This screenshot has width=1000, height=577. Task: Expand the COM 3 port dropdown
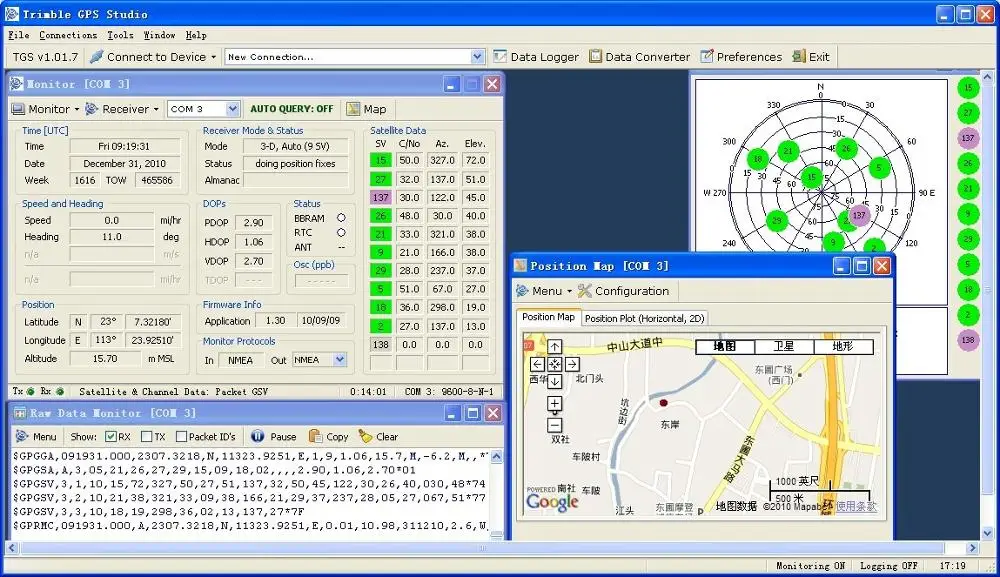click(232, 109)
